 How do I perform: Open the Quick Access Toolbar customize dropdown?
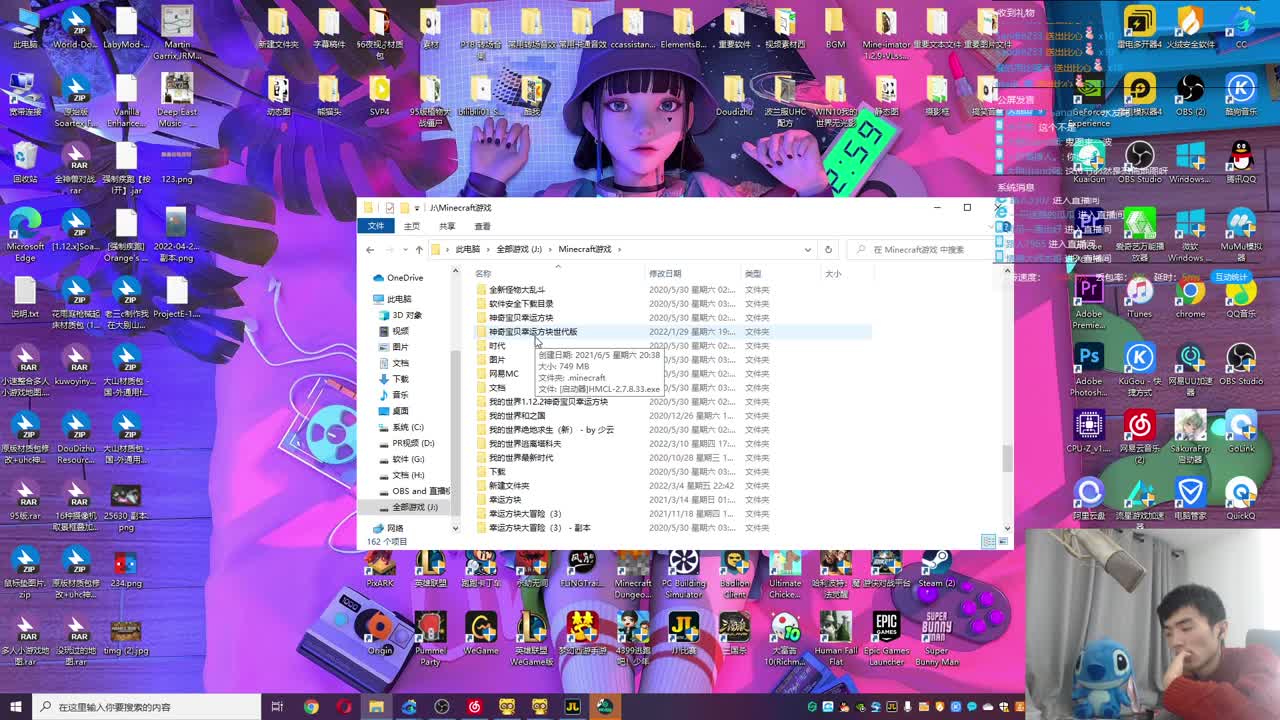pyautogui.click(x=416, y=208)
